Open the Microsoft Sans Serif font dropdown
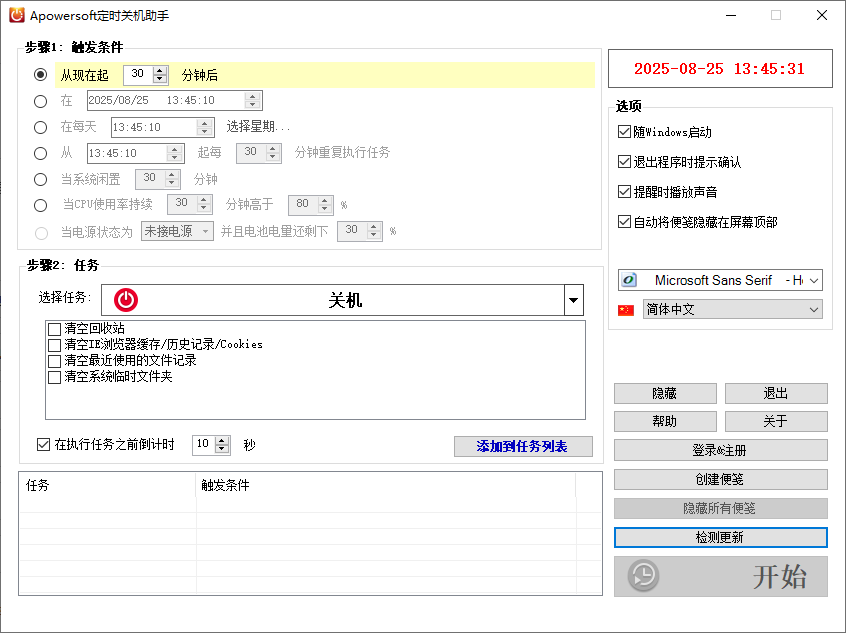 814,281
